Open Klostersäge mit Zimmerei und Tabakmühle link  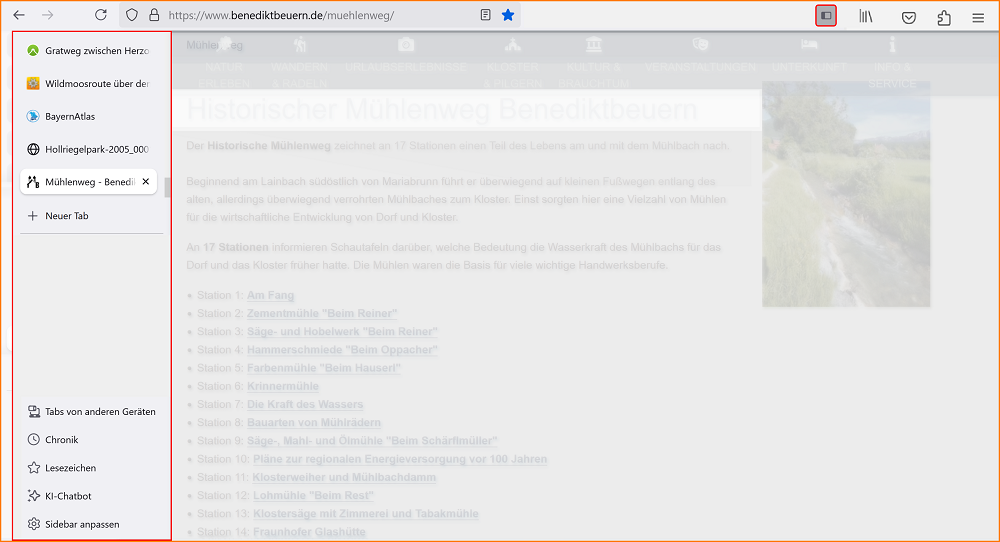pos(366,513)
